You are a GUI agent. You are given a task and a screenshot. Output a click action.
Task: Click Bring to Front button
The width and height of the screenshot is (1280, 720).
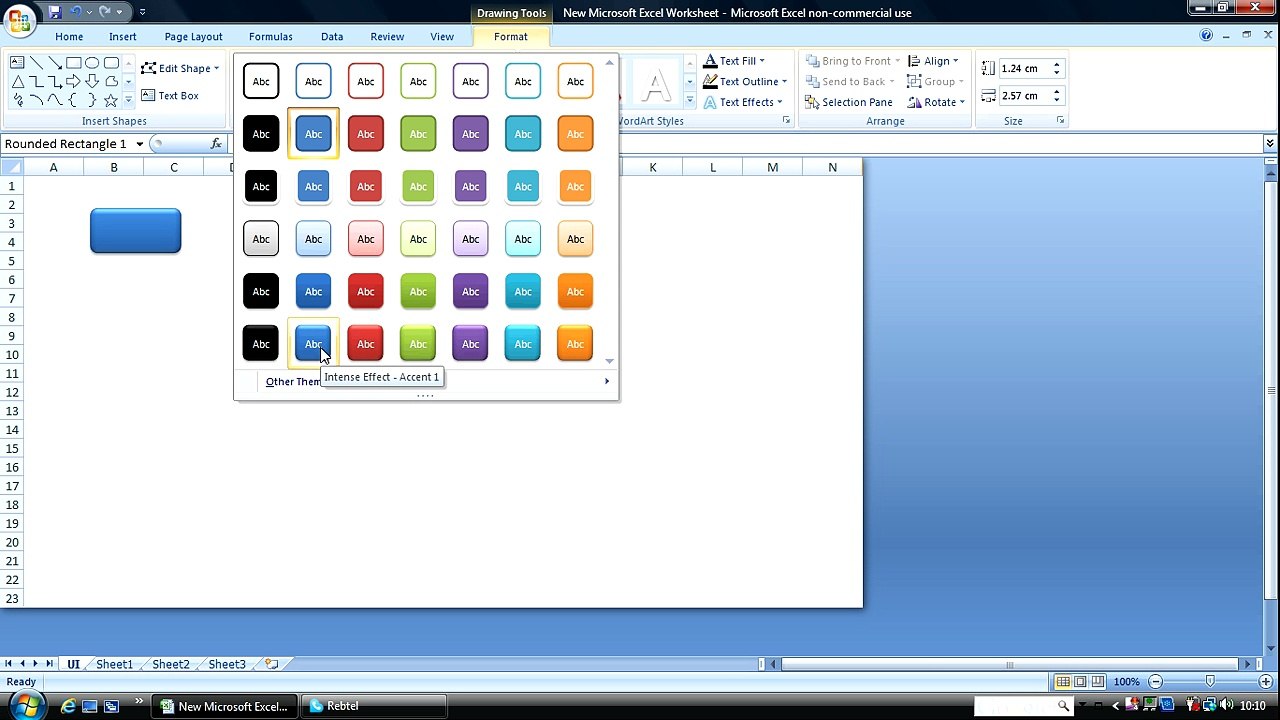[852, 61]
